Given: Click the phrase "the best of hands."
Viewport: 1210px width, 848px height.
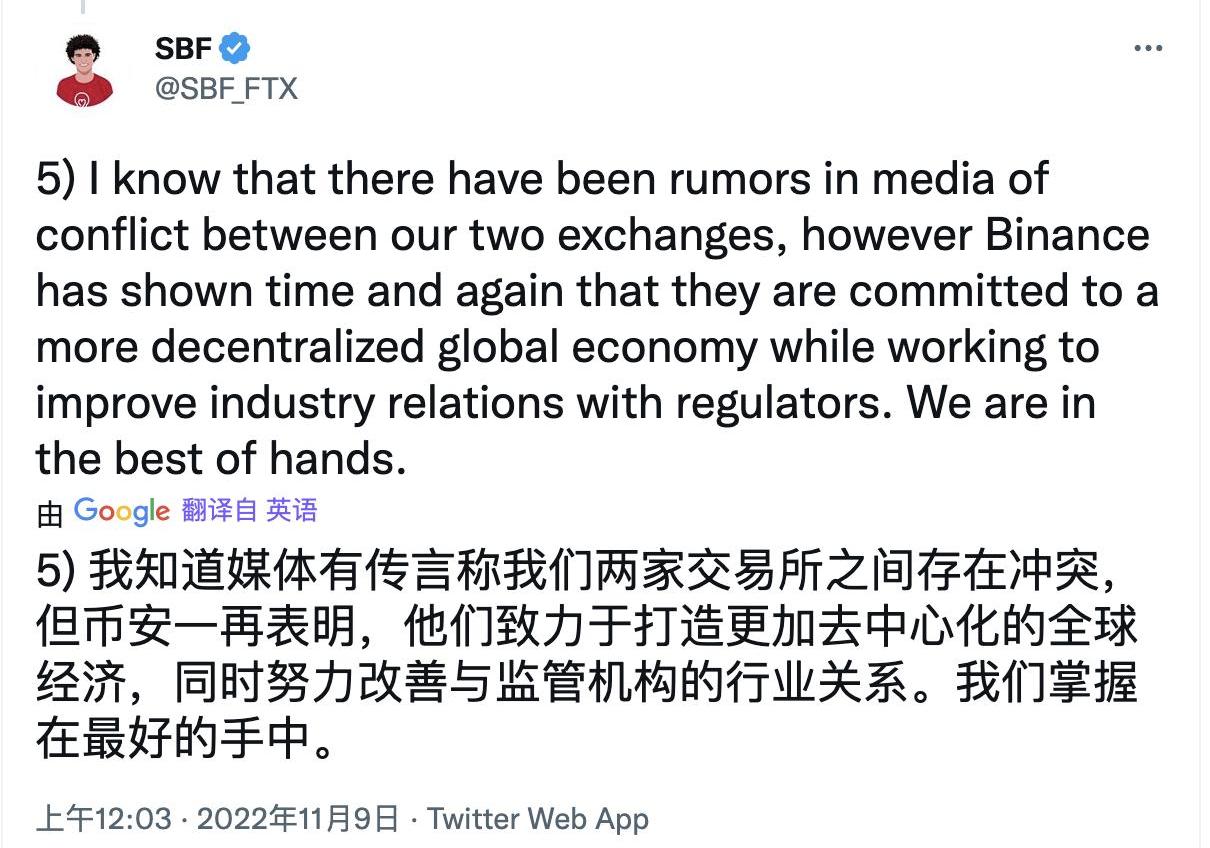Looking at the screenshot, I should tap(220, 458).
